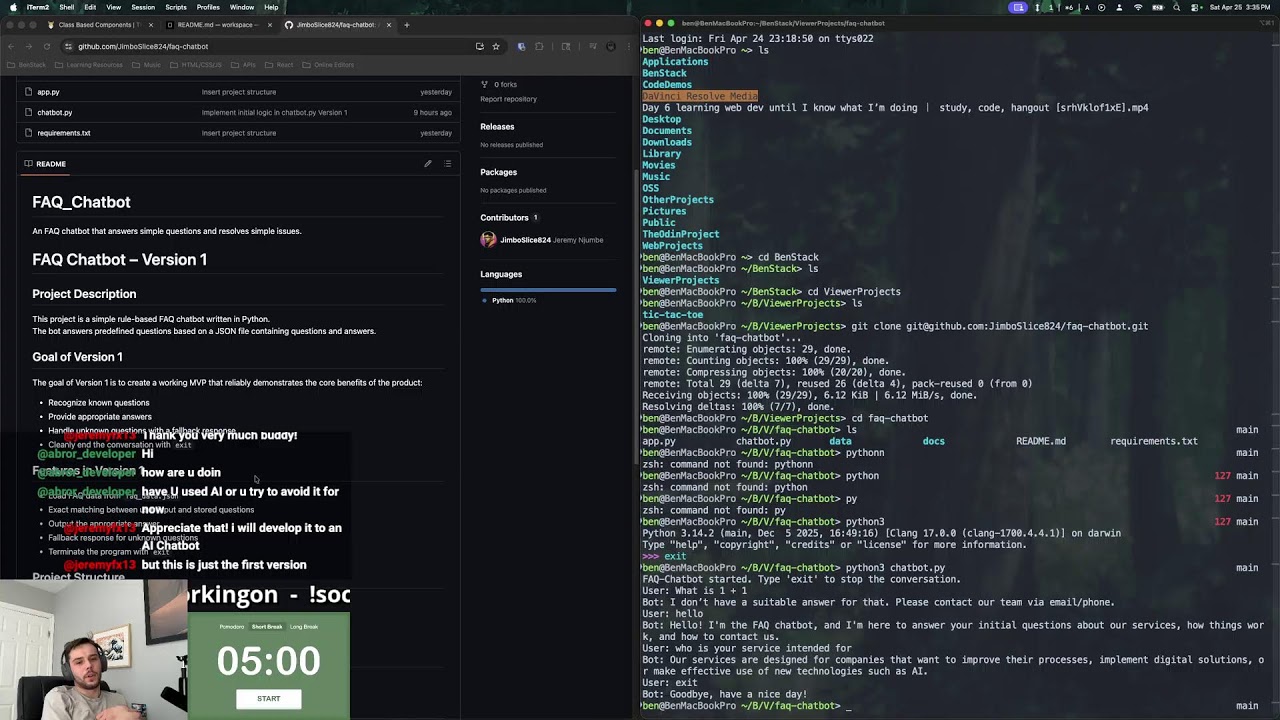Open the README outline list icon
The height and width of the screenshot is (720, 1280).
tap(447, 164)
